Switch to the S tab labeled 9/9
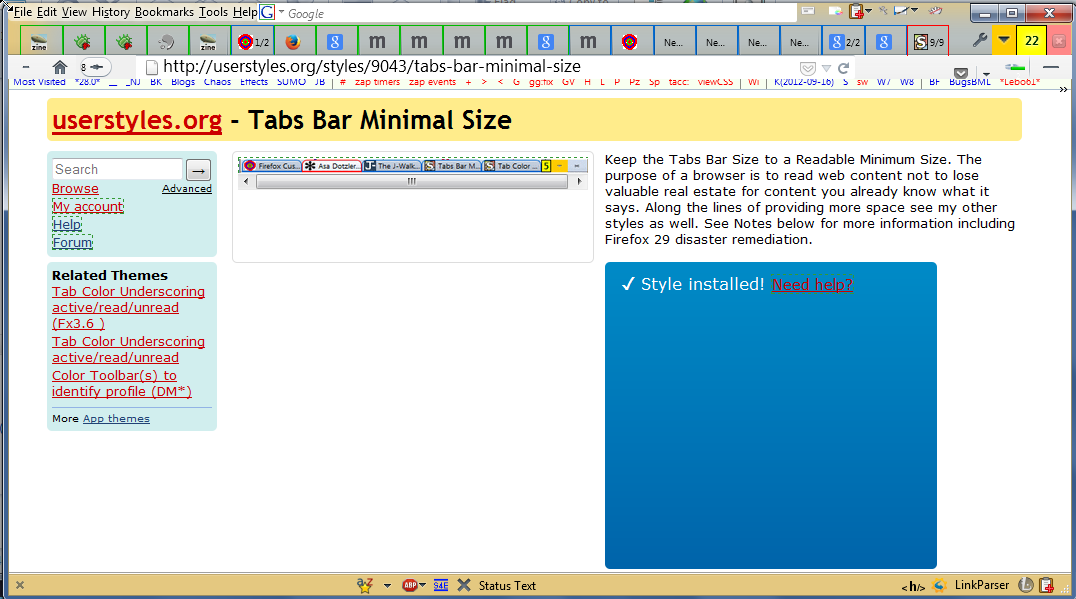 point(928,42)
